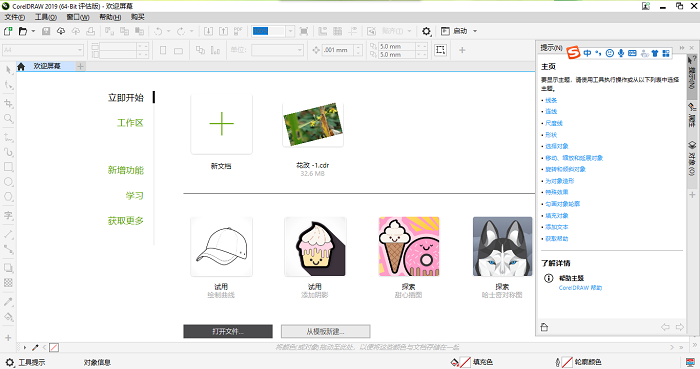Expand the 启动 launcher dropdown
Image resolution: width=700 pixels, height=369 pixels.
475,31
